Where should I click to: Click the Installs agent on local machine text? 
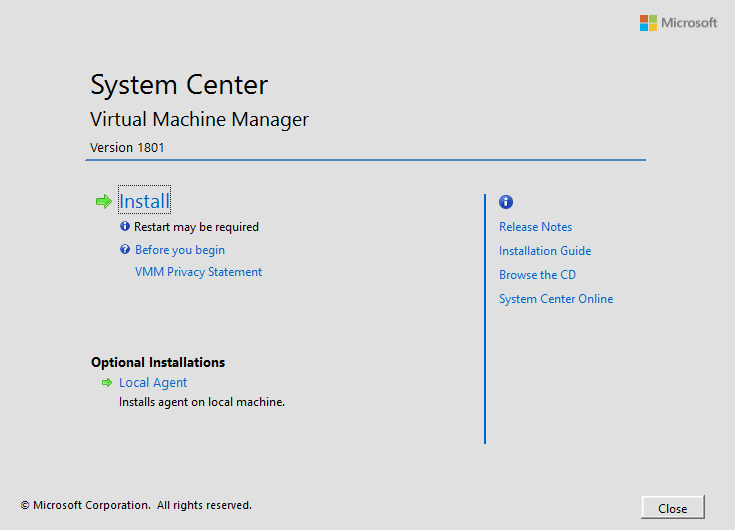tap(202, 402)
